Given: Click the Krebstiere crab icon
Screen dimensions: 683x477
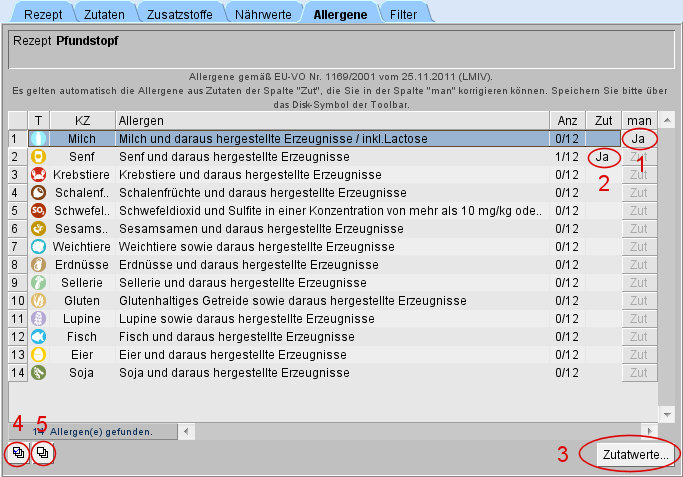Looking at the screenshot, I should [x=38, y=175].
